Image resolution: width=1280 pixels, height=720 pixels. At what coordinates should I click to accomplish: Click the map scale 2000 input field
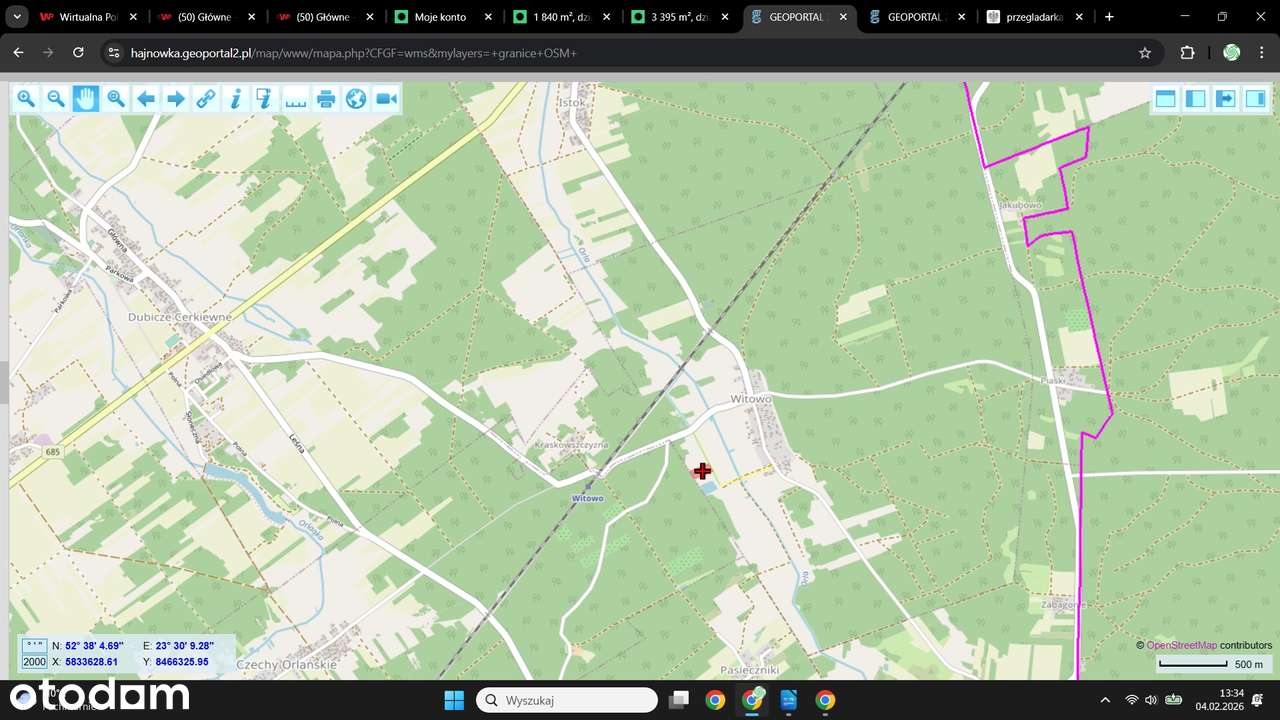tap(33, 661)
